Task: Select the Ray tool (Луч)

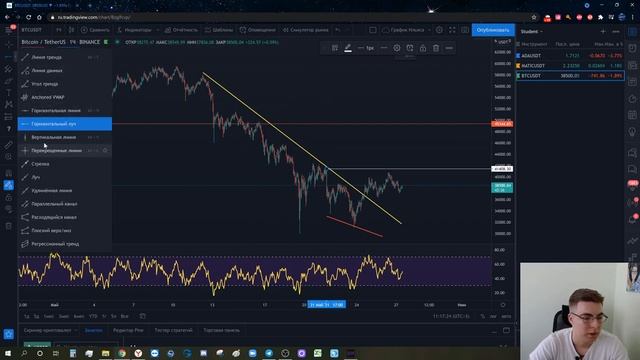Action: [x=64, y=177]
